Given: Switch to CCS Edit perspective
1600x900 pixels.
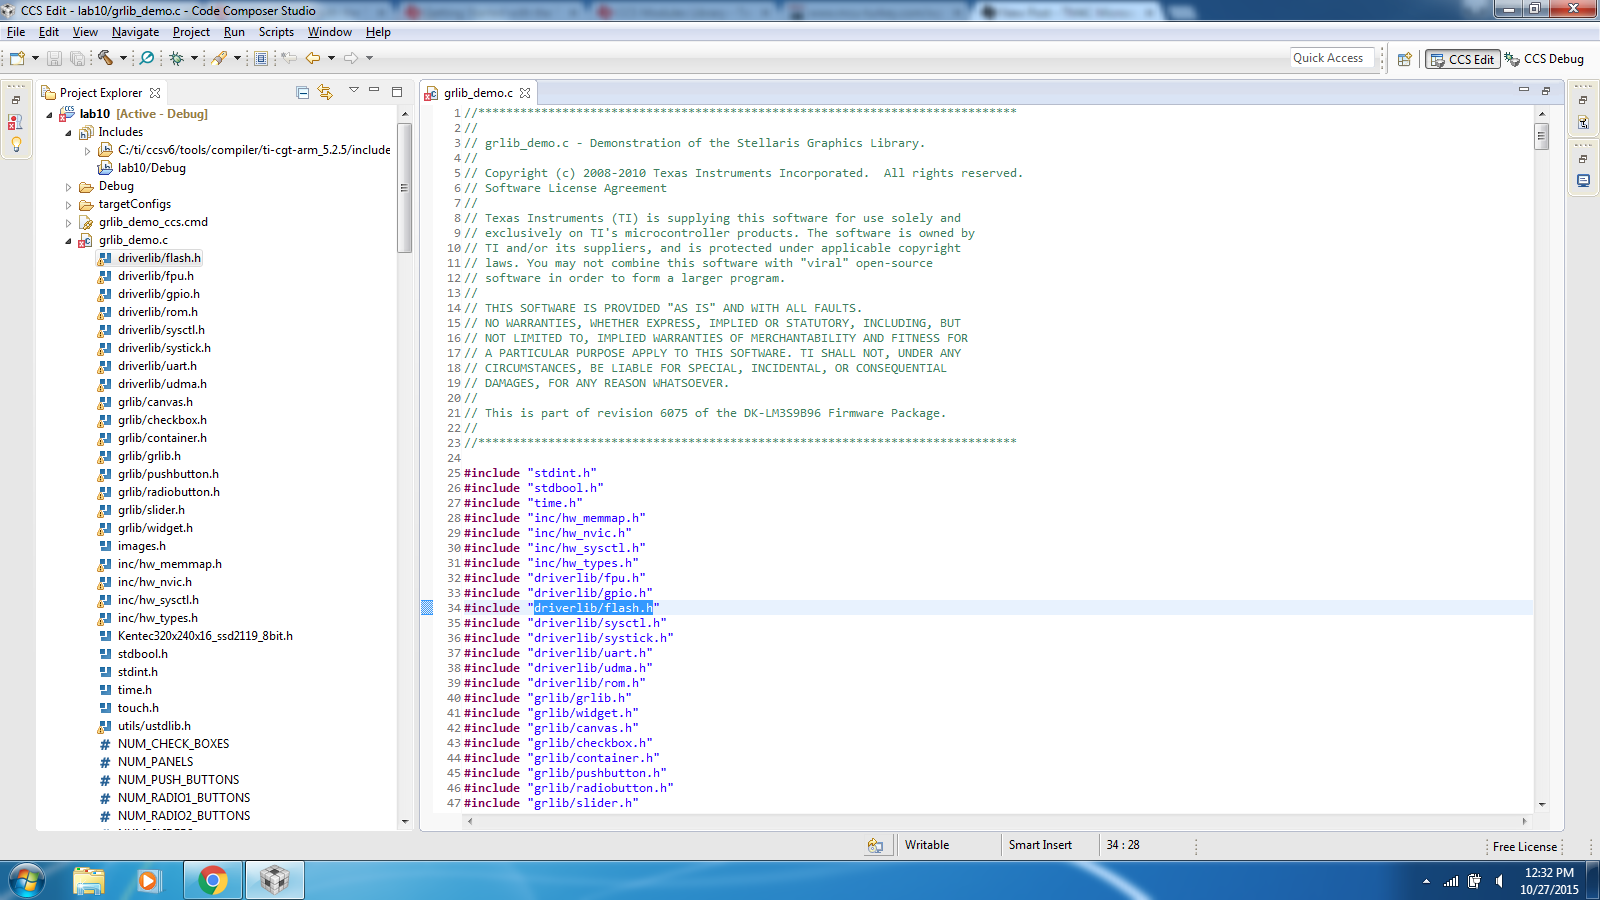Looking at the screenshot, I should 1462,60.
